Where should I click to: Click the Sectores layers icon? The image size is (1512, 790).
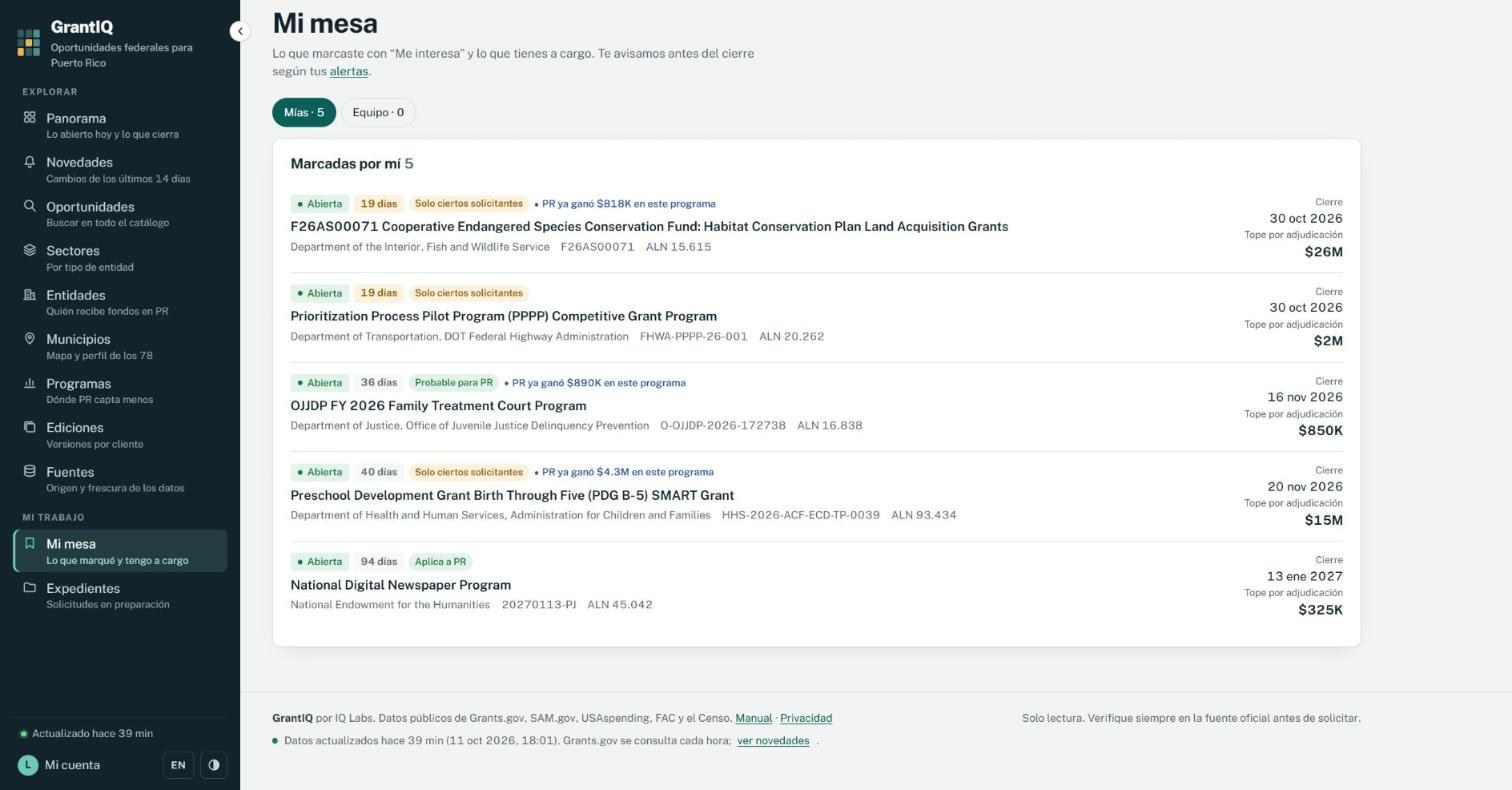pyautogui.click(x=30, y=250)
